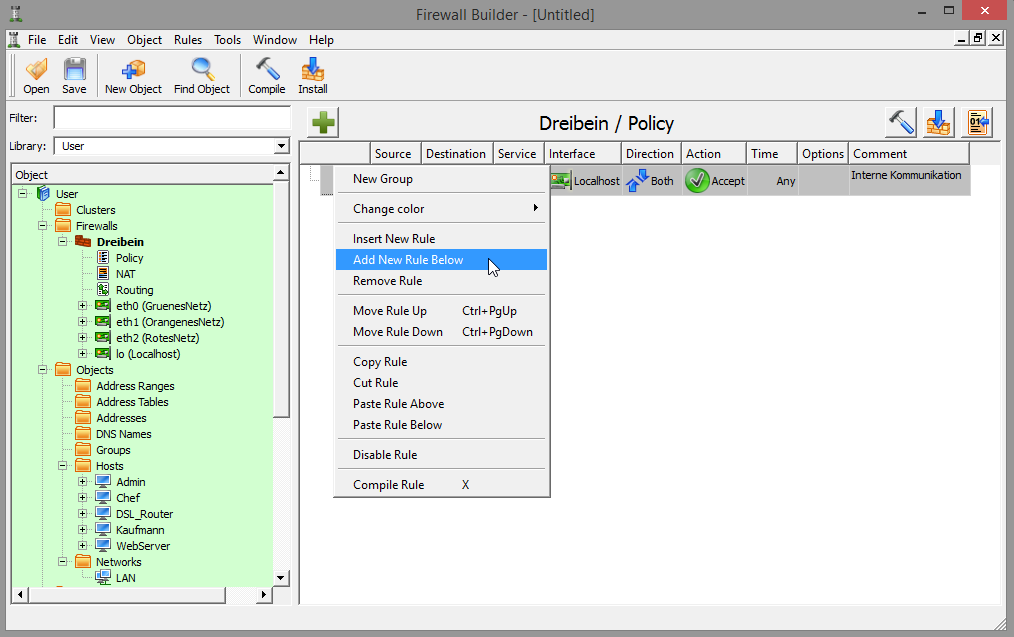Image resolution: width=1014 pixels, height=637 pixels.
Task: Choose Add New Rule Below
Action: click(x=408, y=260)
